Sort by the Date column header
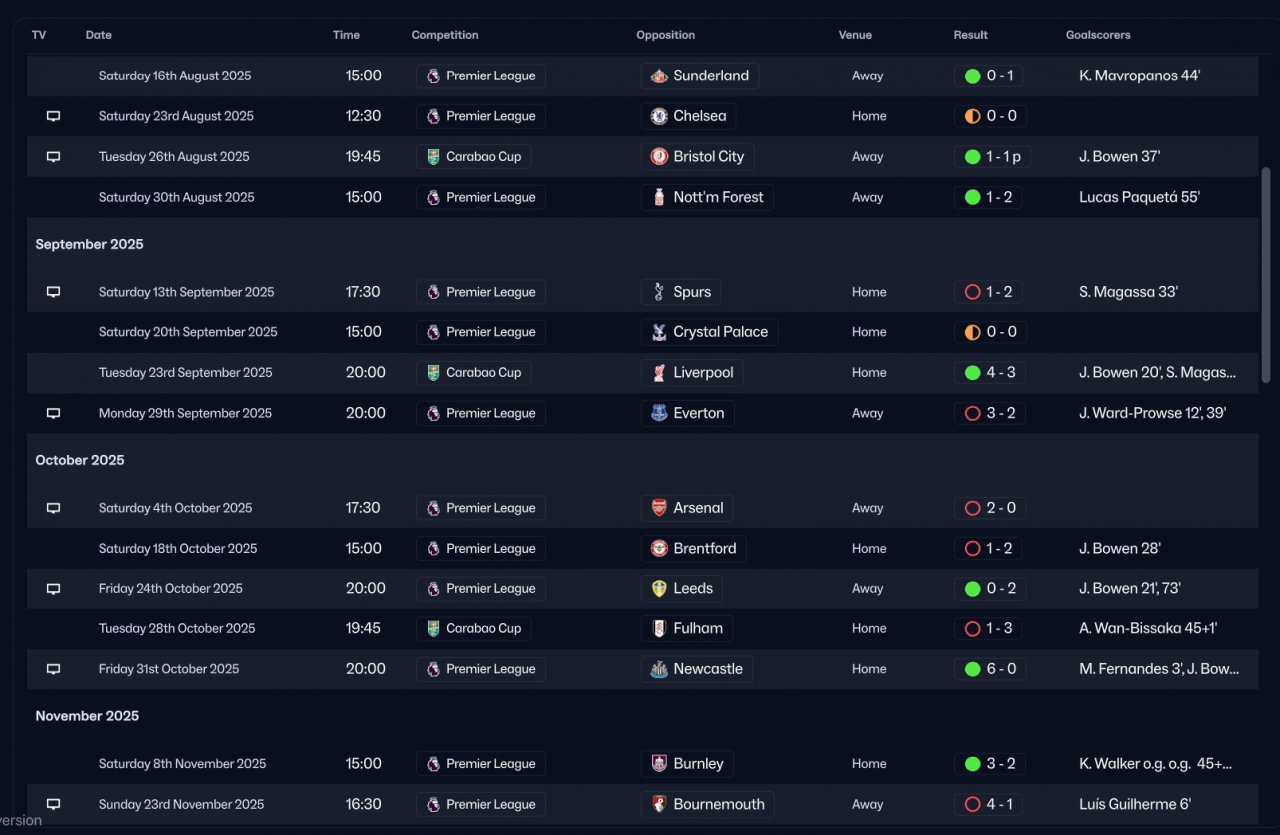1280x835 pixels. (99, 35)
